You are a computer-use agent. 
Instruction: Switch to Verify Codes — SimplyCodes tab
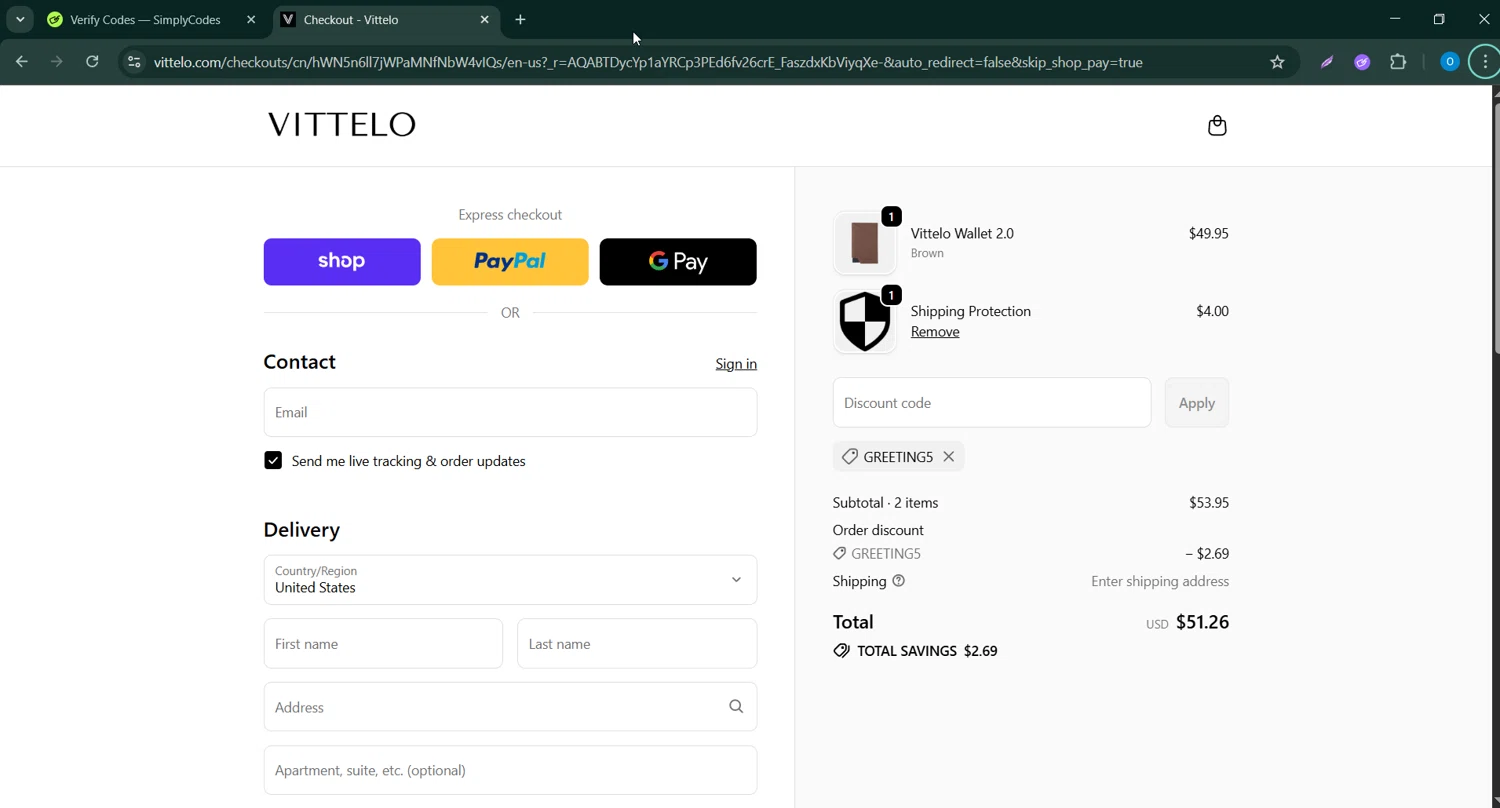[145, 20]
